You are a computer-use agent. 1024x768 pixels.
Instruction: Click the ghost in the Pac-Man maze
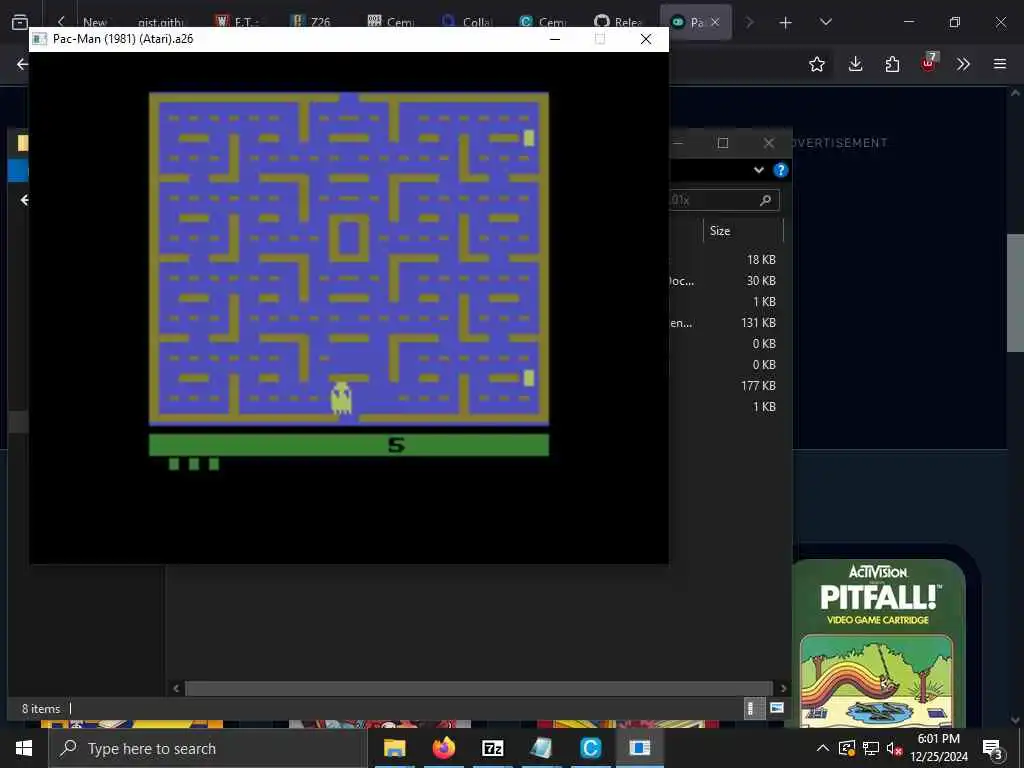[341, 398]
